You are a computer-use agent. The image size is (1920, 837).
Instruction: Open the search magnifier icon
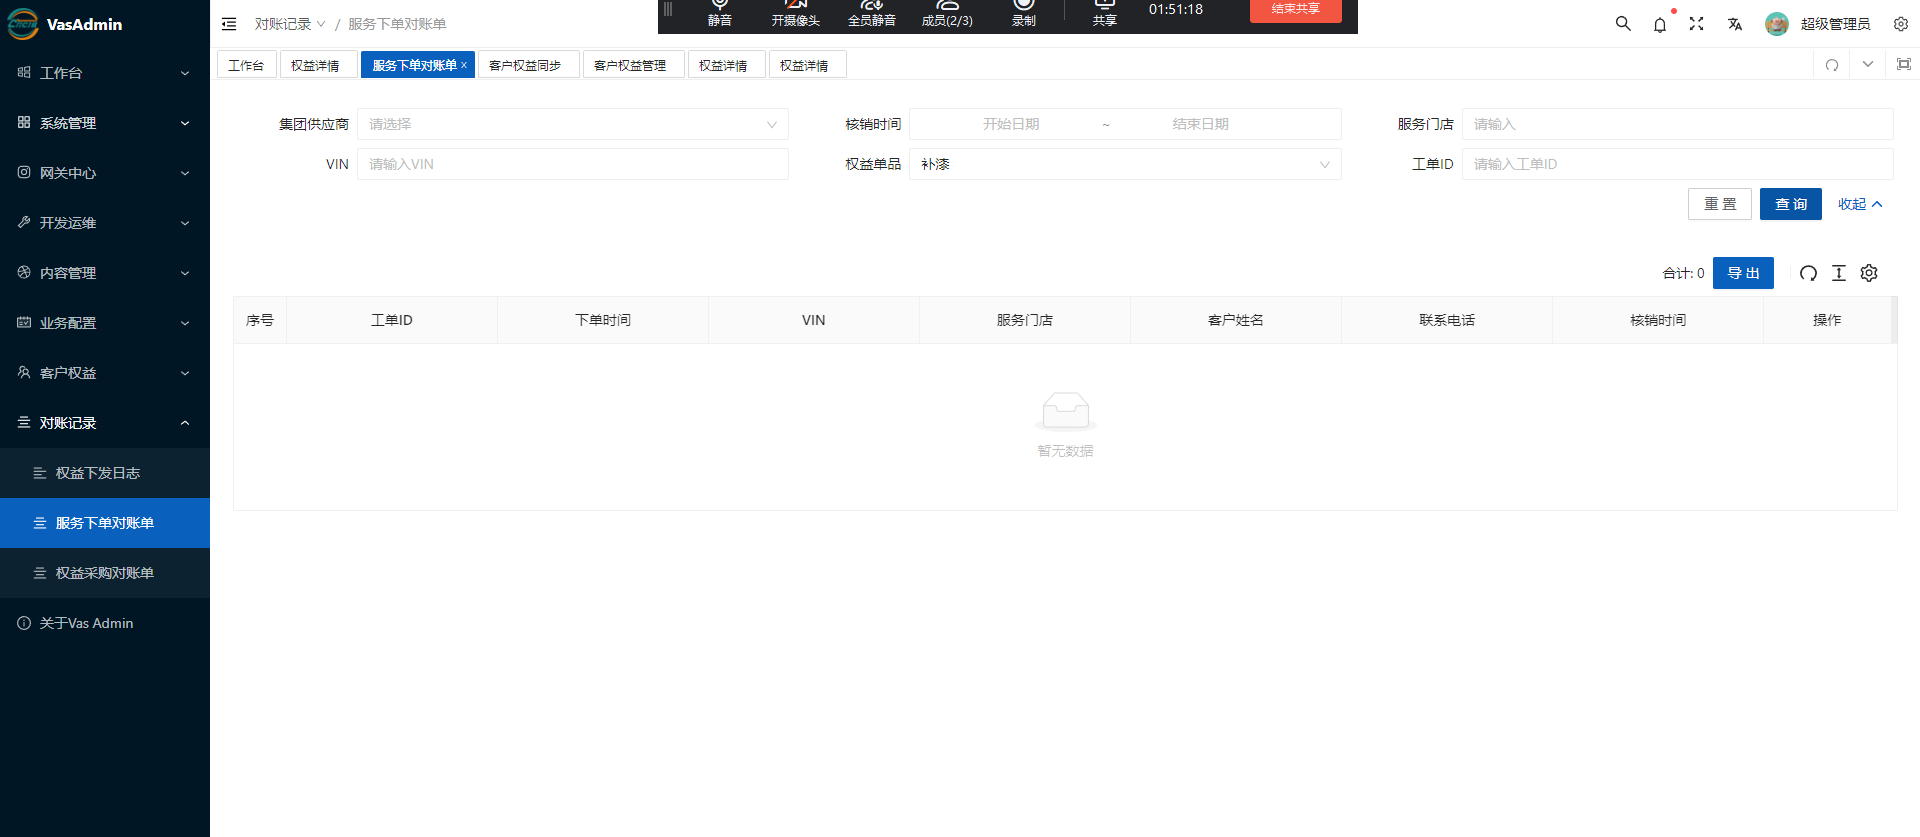coord(1623,24)
